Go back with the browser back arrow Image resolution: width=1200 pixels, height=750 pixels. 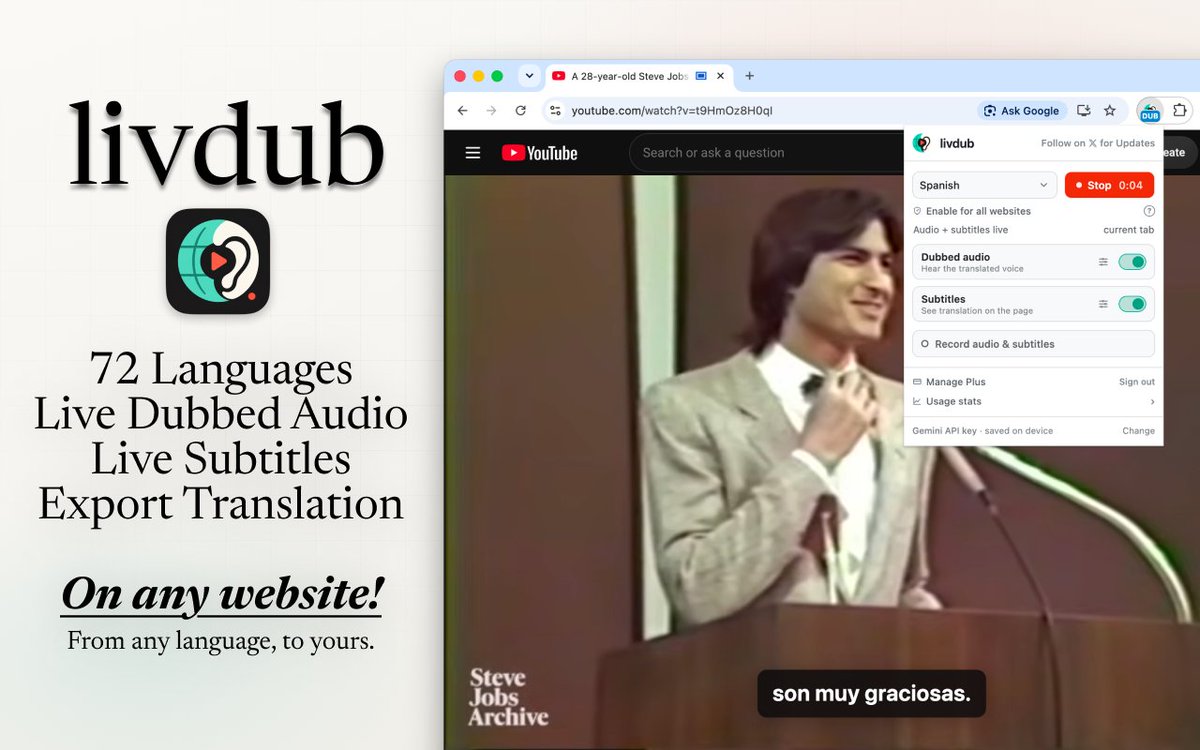point(462,110)
